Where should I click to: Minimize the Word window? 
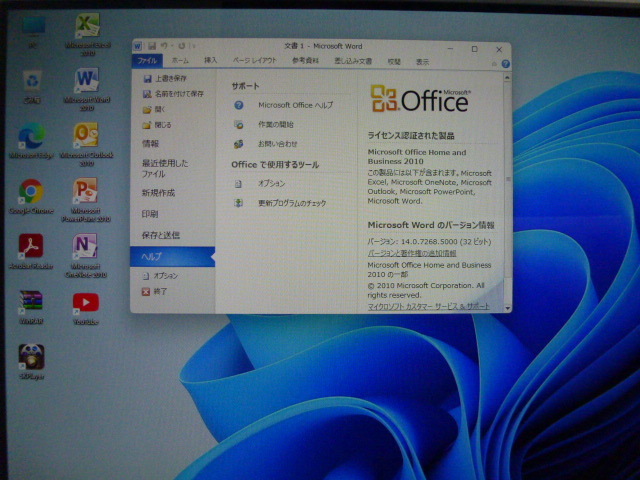450,49
